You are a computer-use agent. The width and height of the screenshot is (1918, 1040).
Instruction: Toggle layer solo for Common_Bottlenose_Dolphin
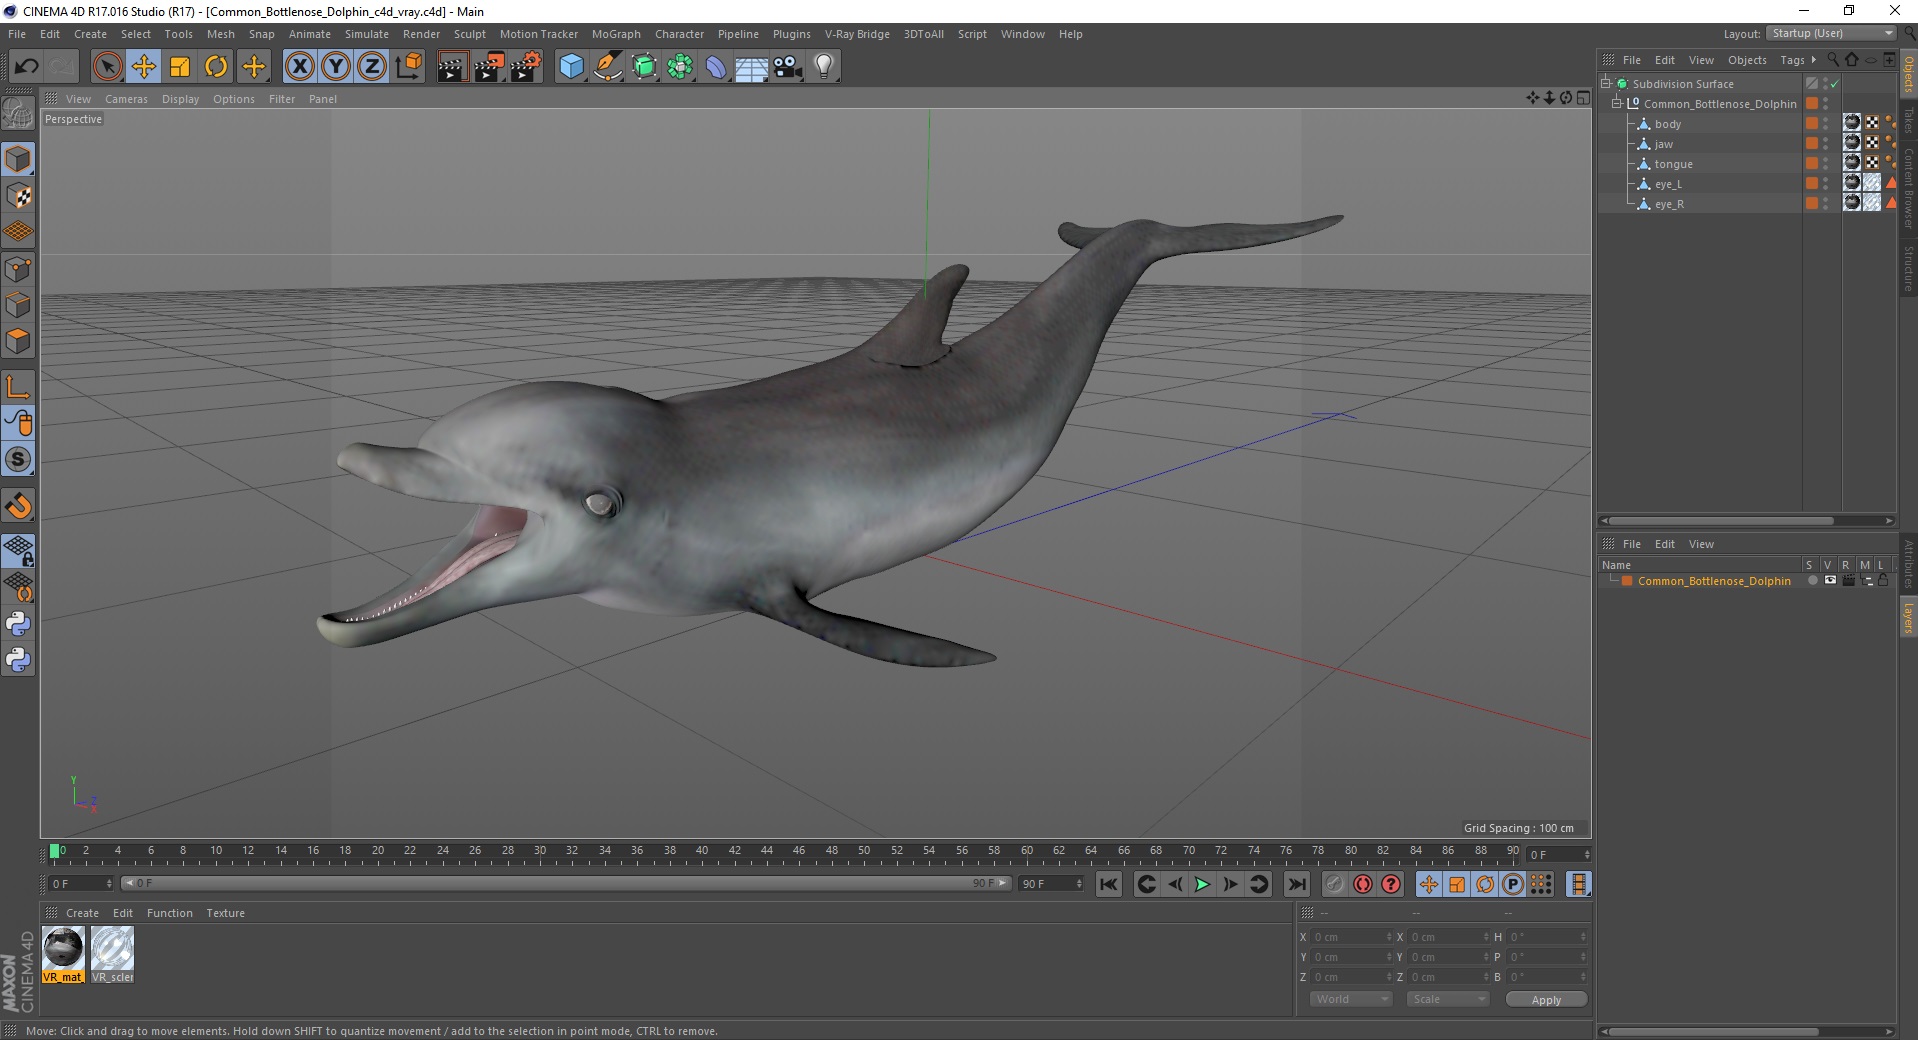pos(1812,581)
